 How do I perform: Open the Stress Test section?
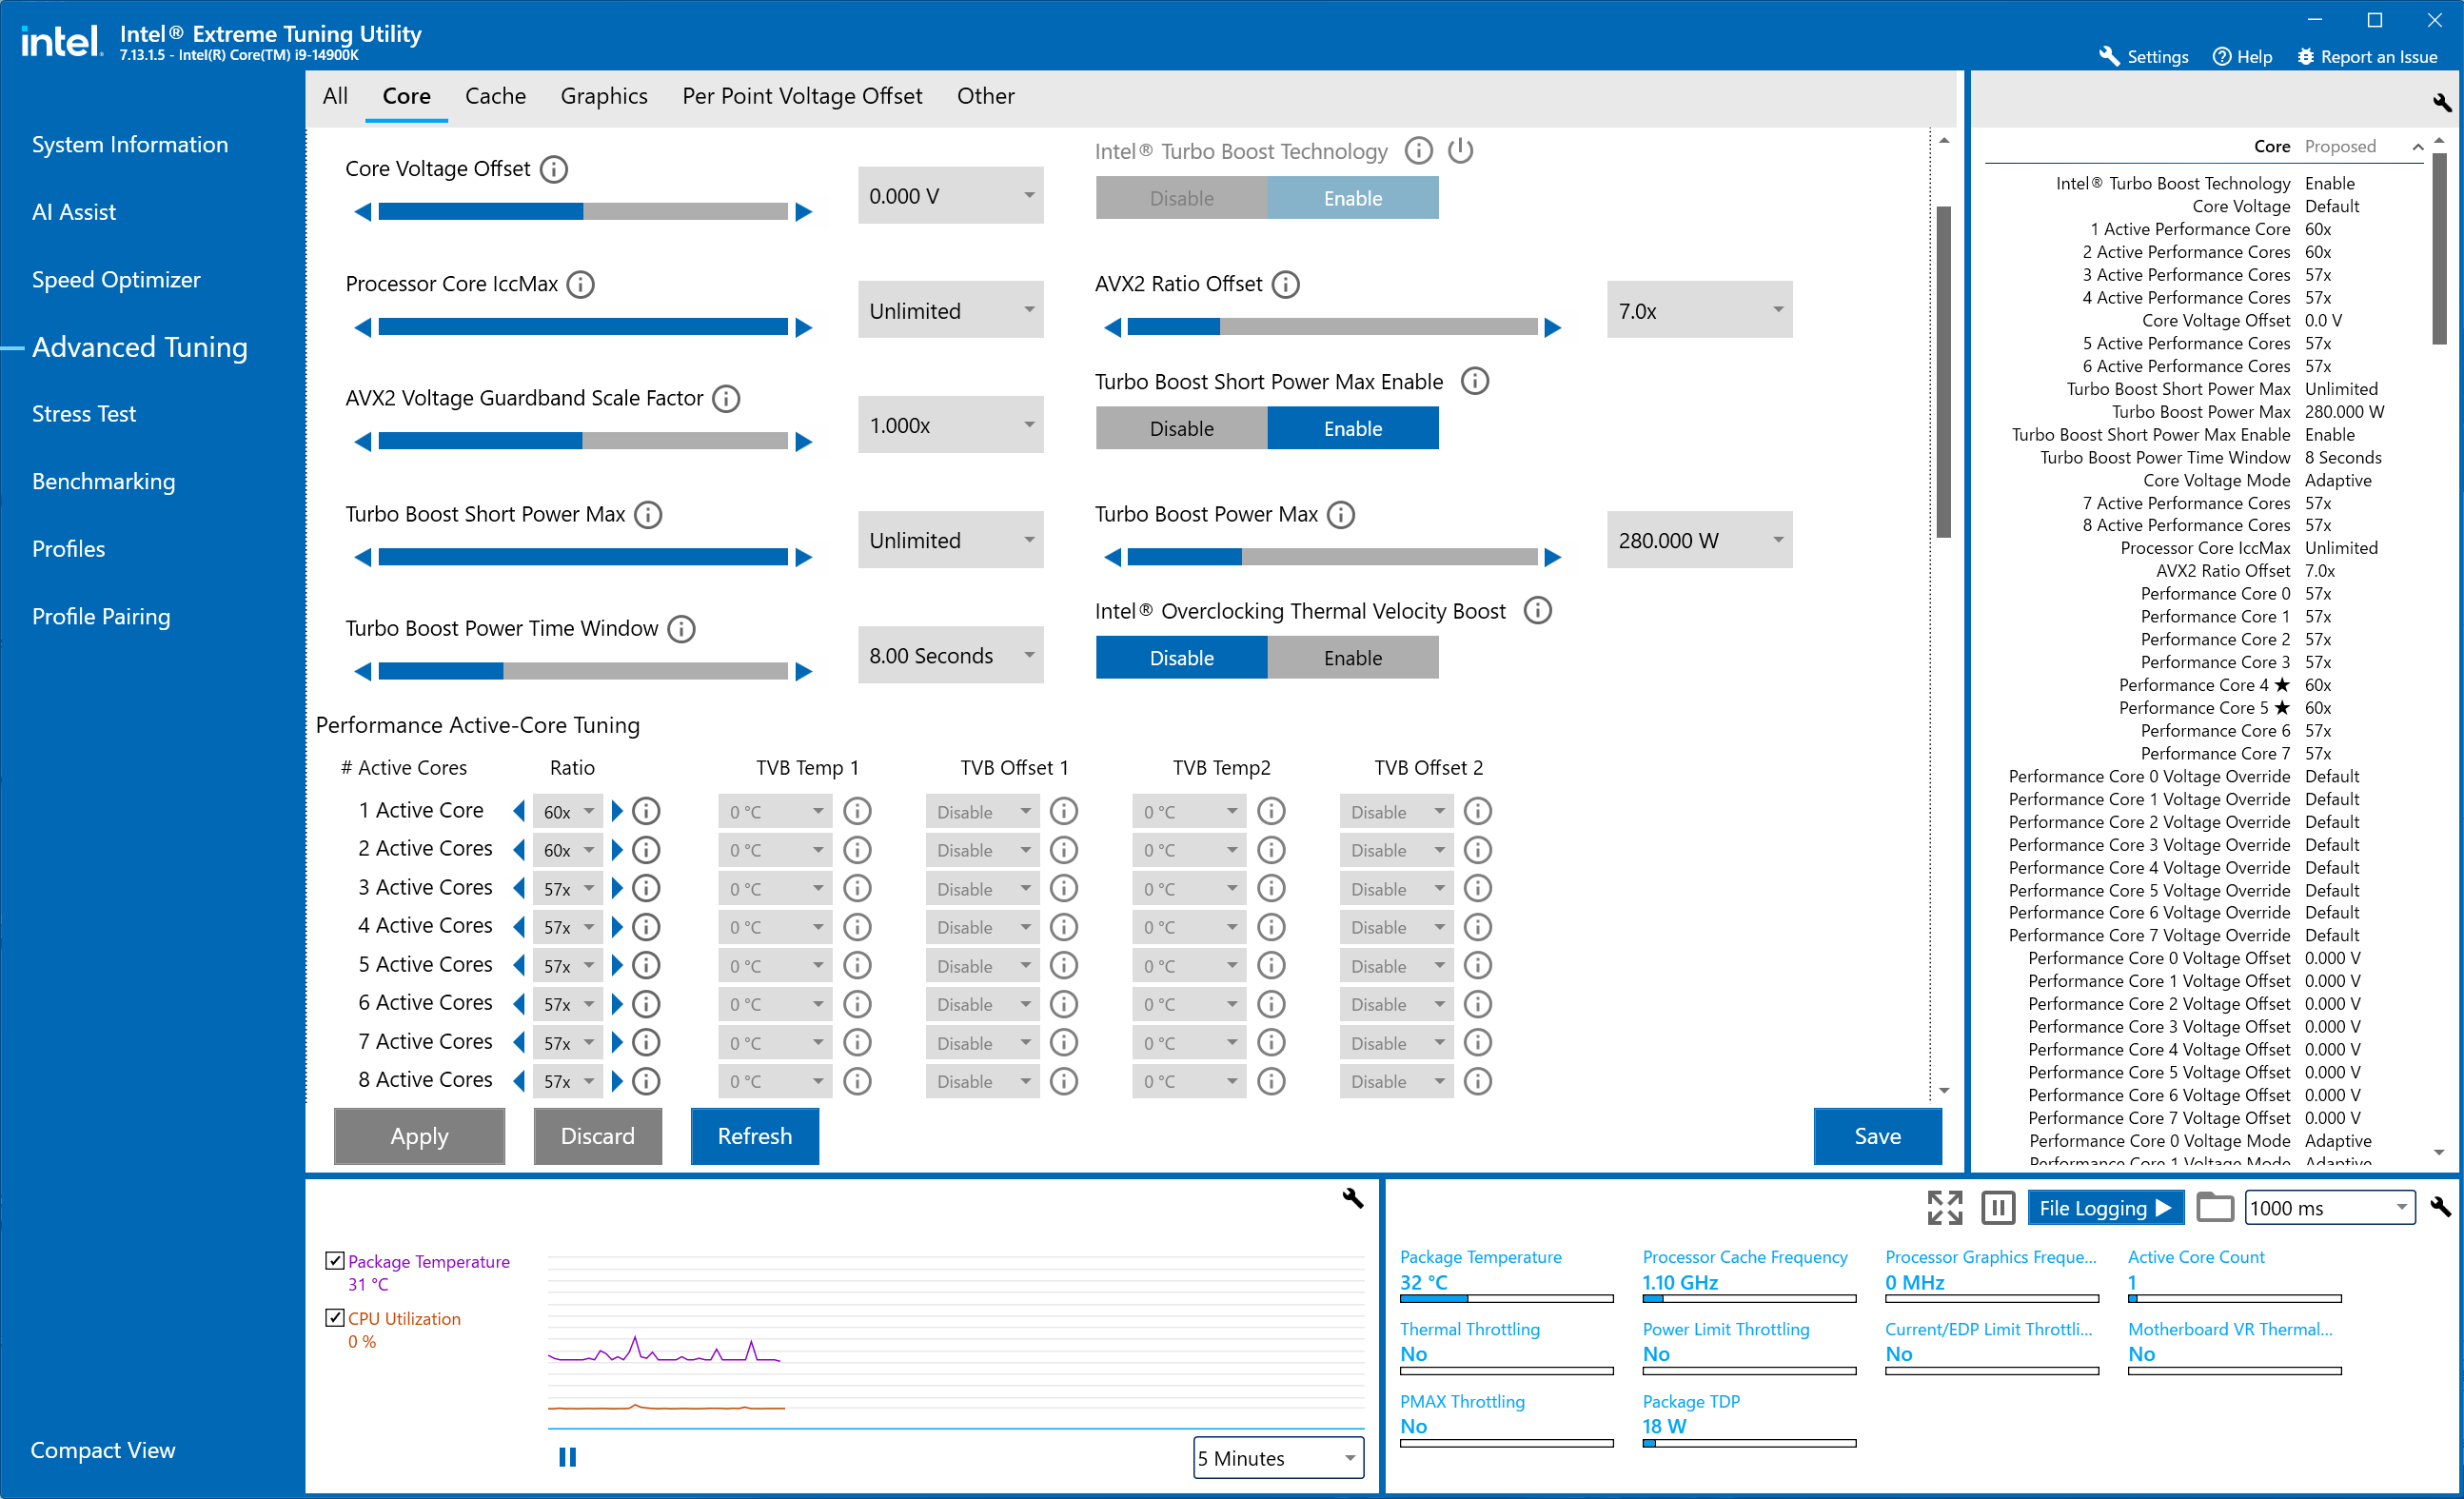pos(84,414)
